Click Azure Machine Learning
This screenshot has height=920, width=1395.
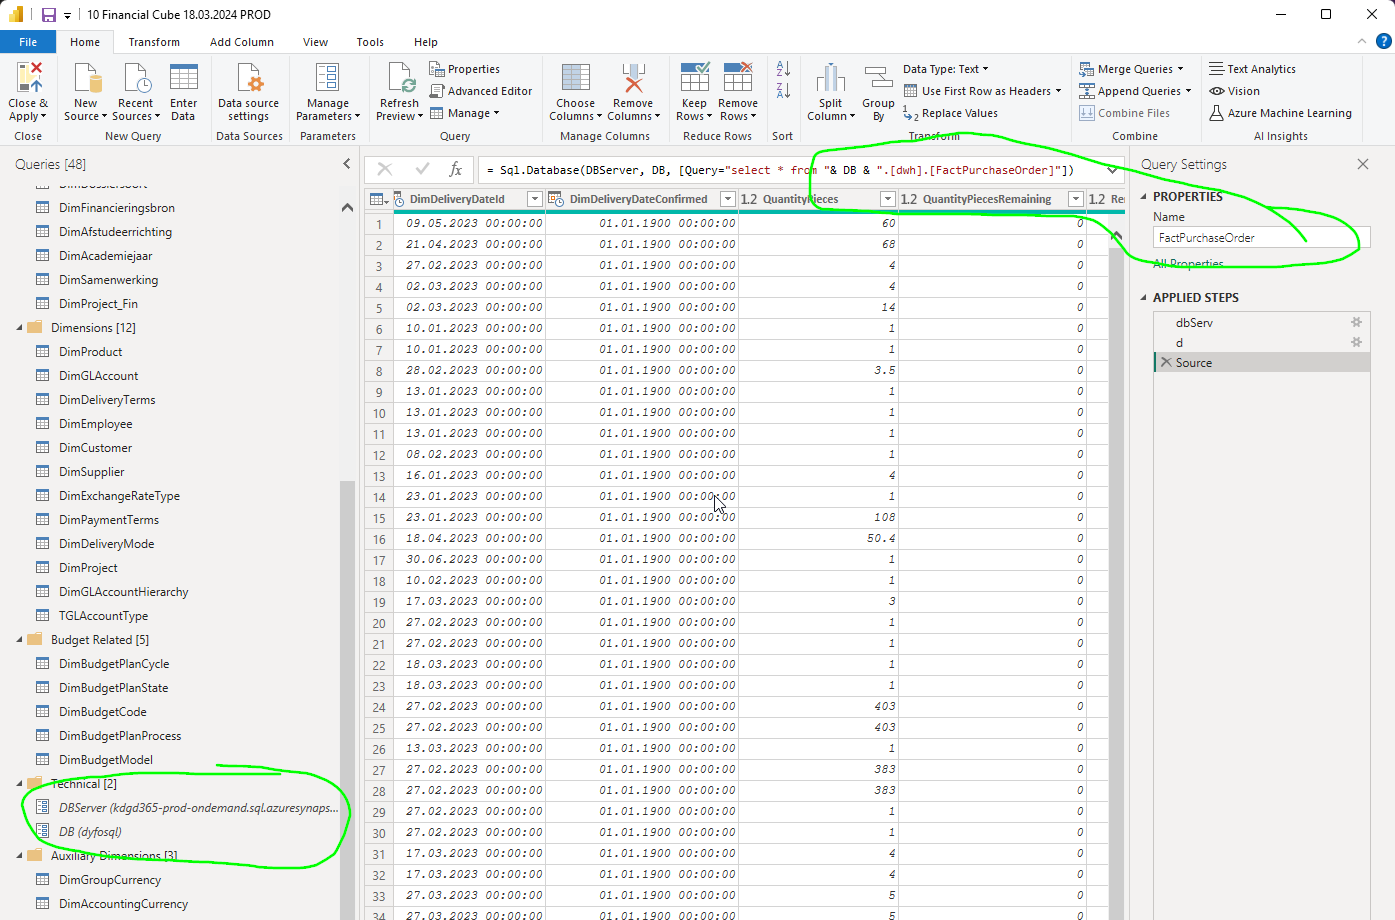(x=1280, y=113)
